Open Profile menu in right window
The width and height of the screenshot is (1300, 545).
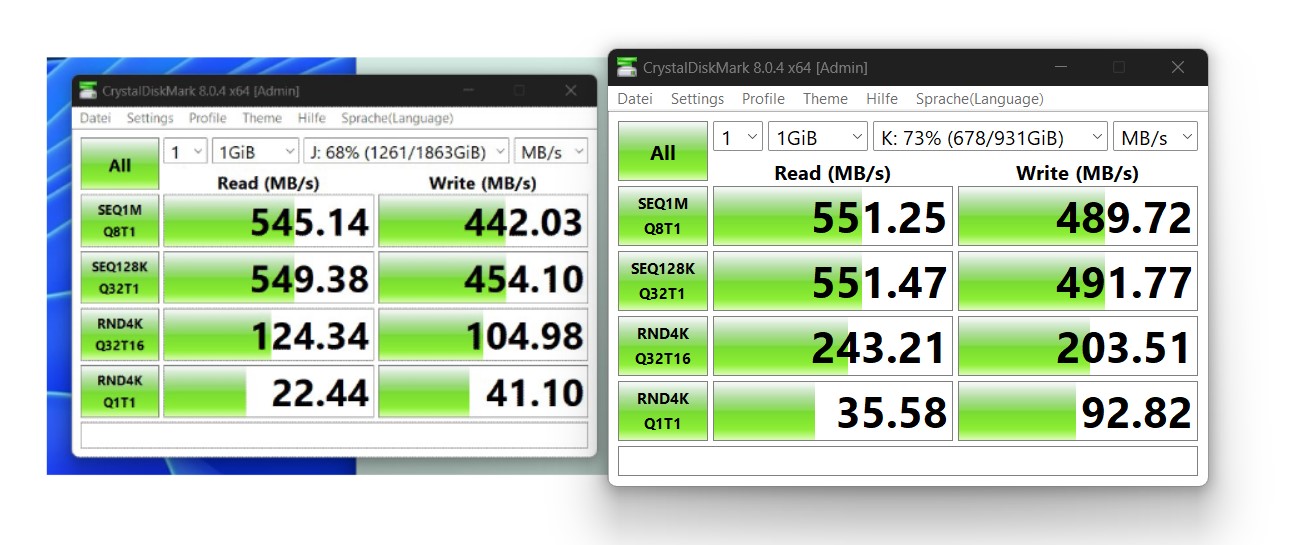pos(763,99)
